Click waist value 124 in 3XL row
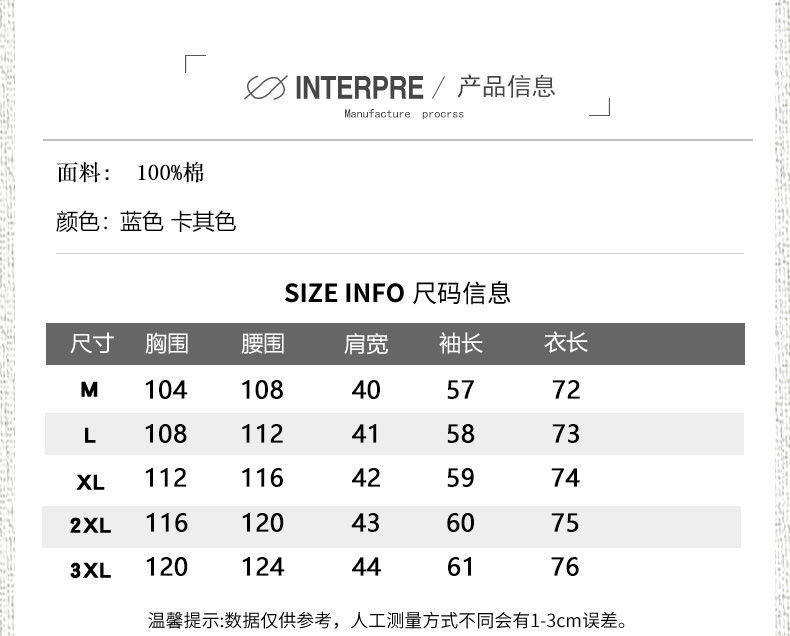 (x=262, y=567)
